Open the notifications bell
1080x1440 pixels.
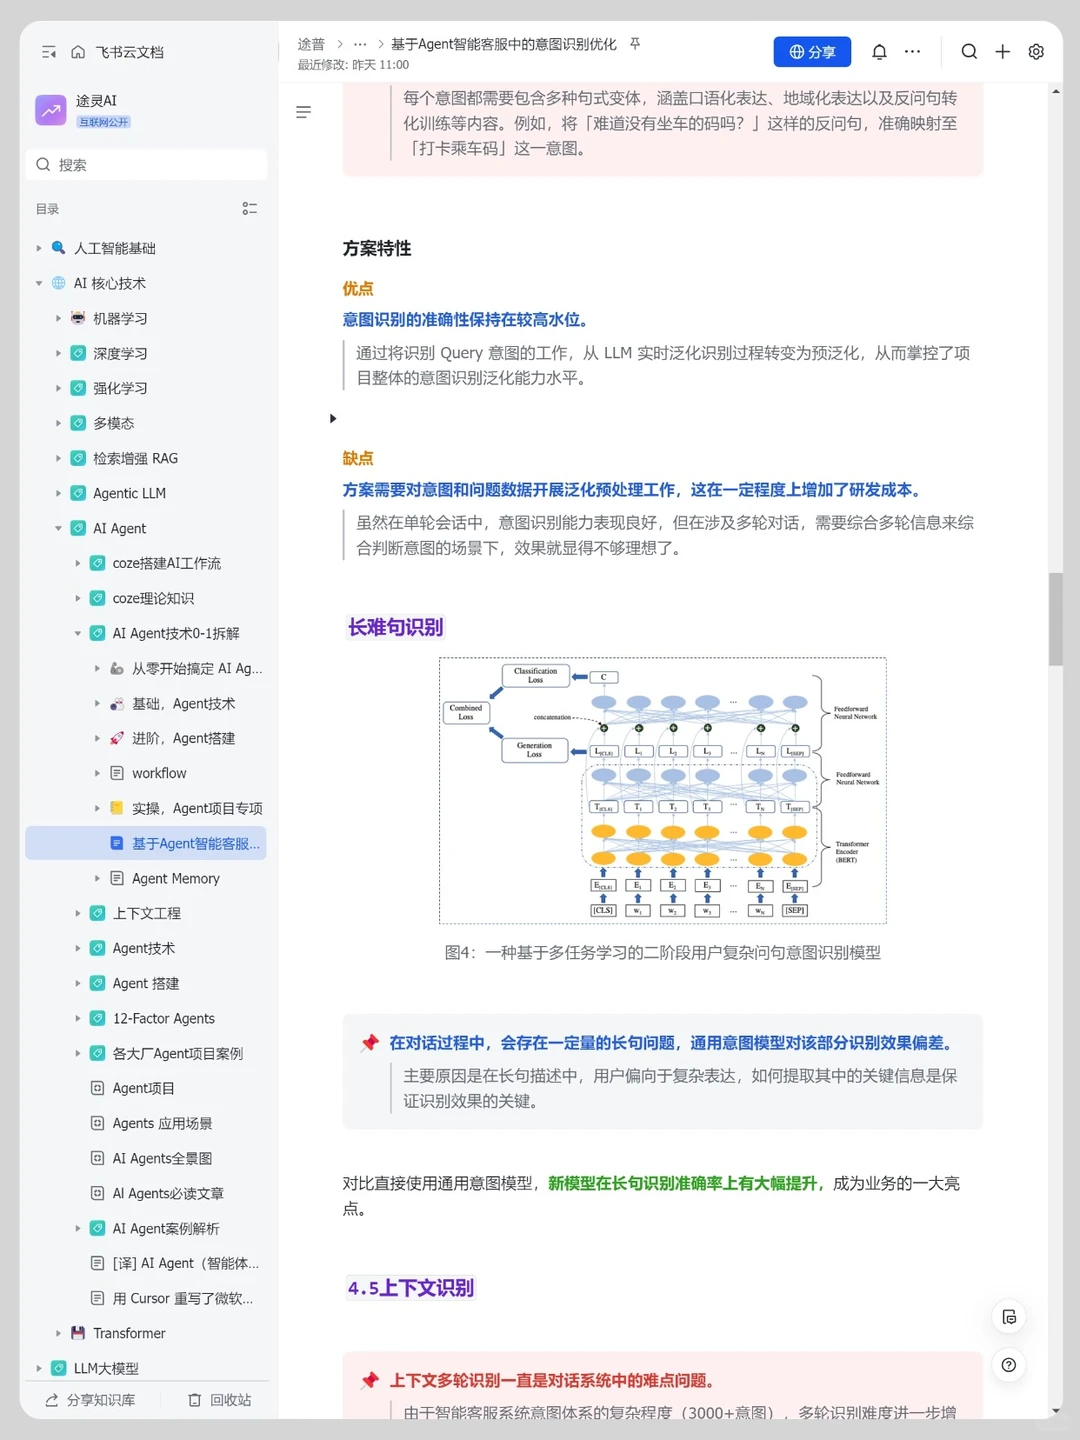879,52
